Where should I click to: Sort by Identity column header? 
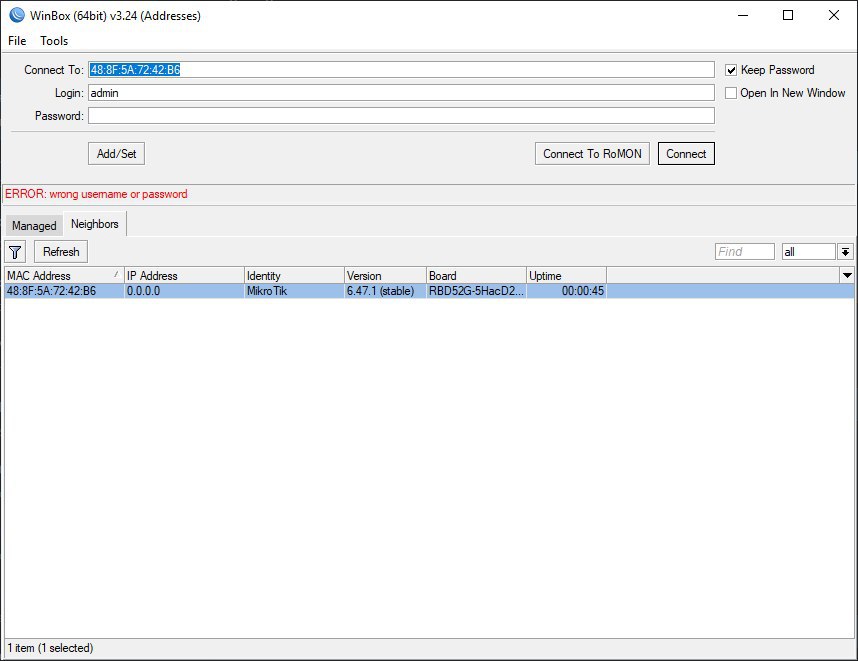pyautogui.click(x=294, y=276)
